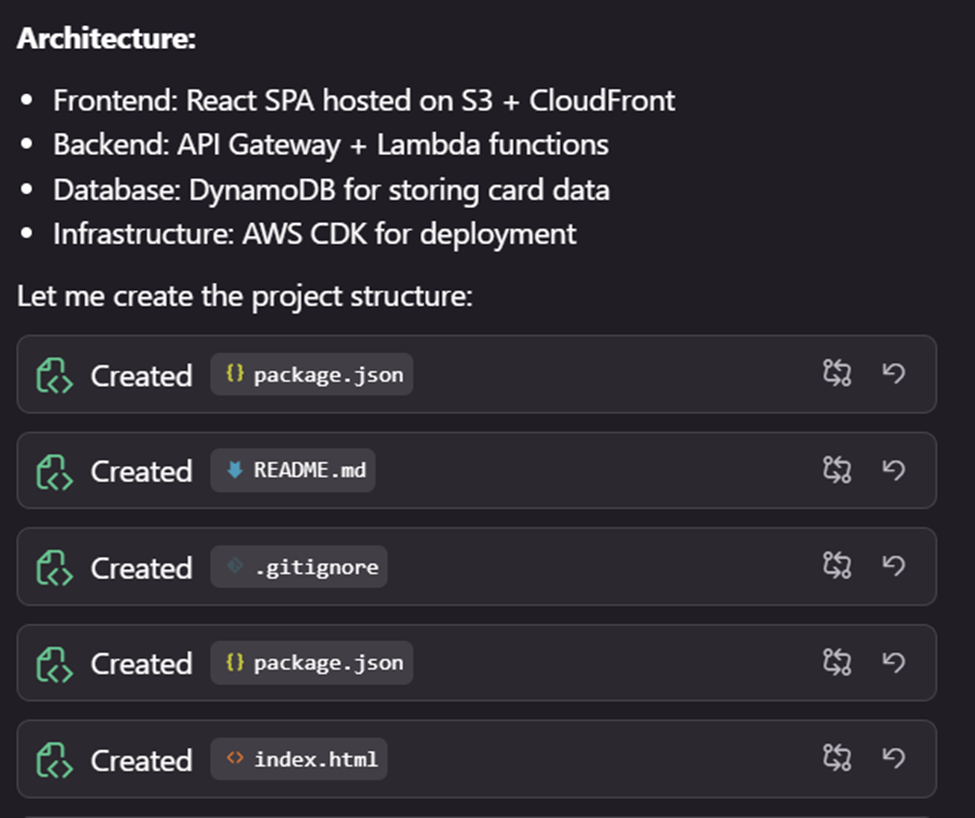Show diff icon for .gitignore
The image size is (975, 818).
[836, 566]
